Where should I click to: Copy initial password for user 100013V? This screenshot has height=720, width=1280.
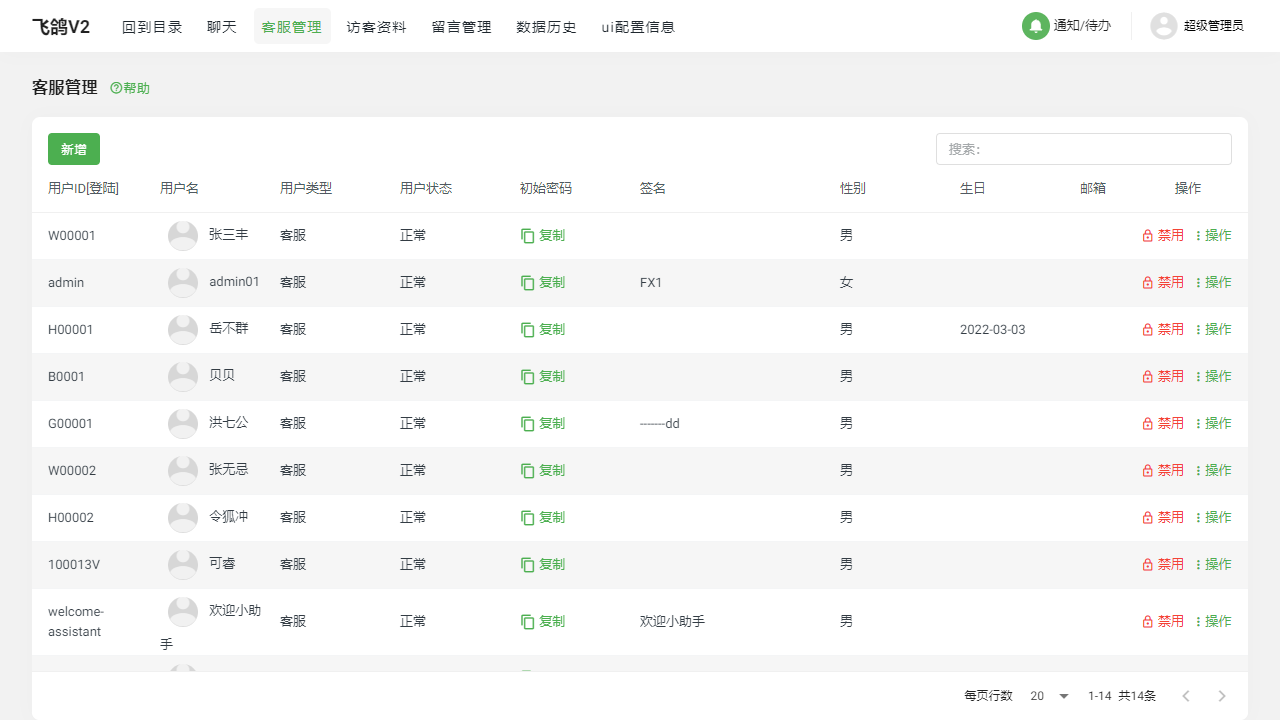[x=543, y=565]
